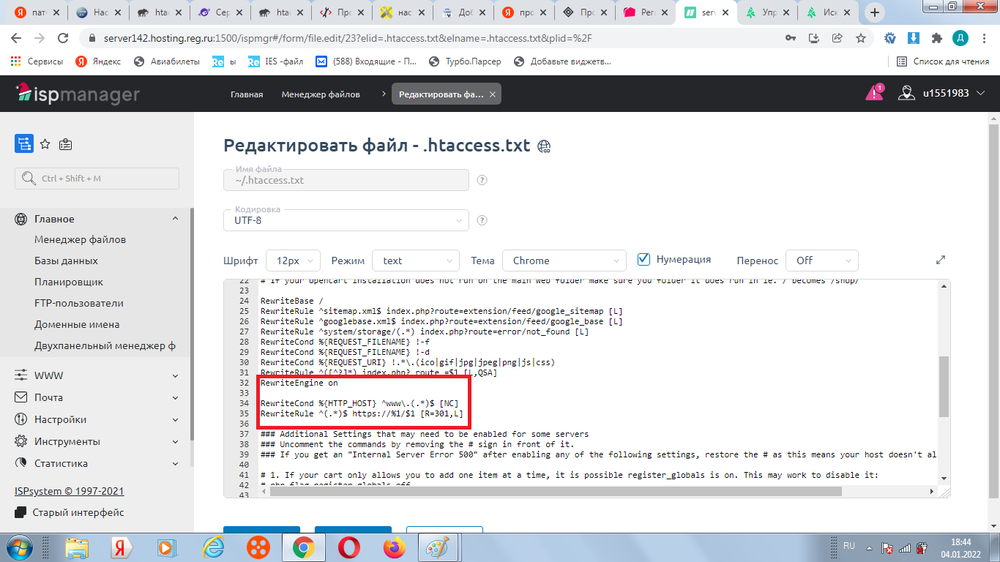The height and width of the screenshot is (562, 1000).
Task: Open Доменные имена in sidebar
Action: pos(77,324)
